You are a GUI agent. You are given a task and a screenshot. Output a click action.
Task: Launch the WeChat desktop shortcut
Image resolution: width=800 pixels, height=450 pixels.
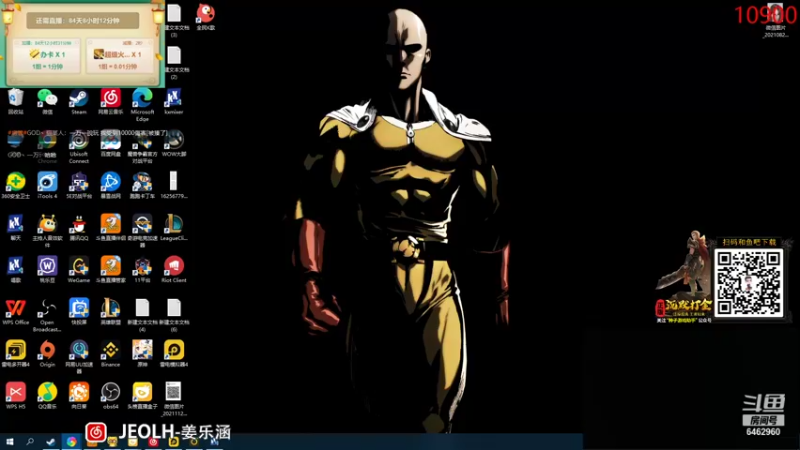coord(47,100)
